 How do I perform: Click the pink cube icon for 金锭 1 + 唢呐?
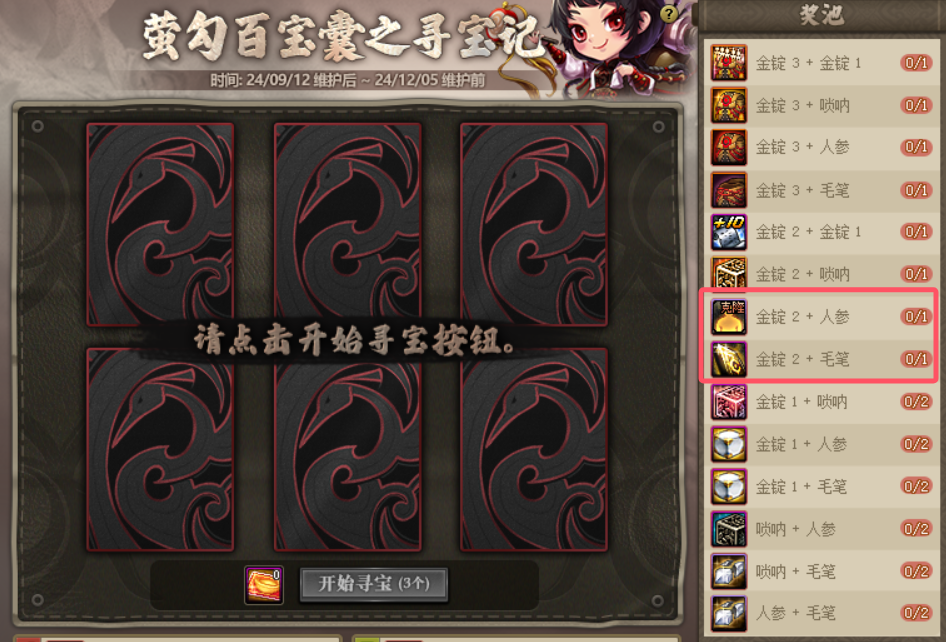point(729,402)
